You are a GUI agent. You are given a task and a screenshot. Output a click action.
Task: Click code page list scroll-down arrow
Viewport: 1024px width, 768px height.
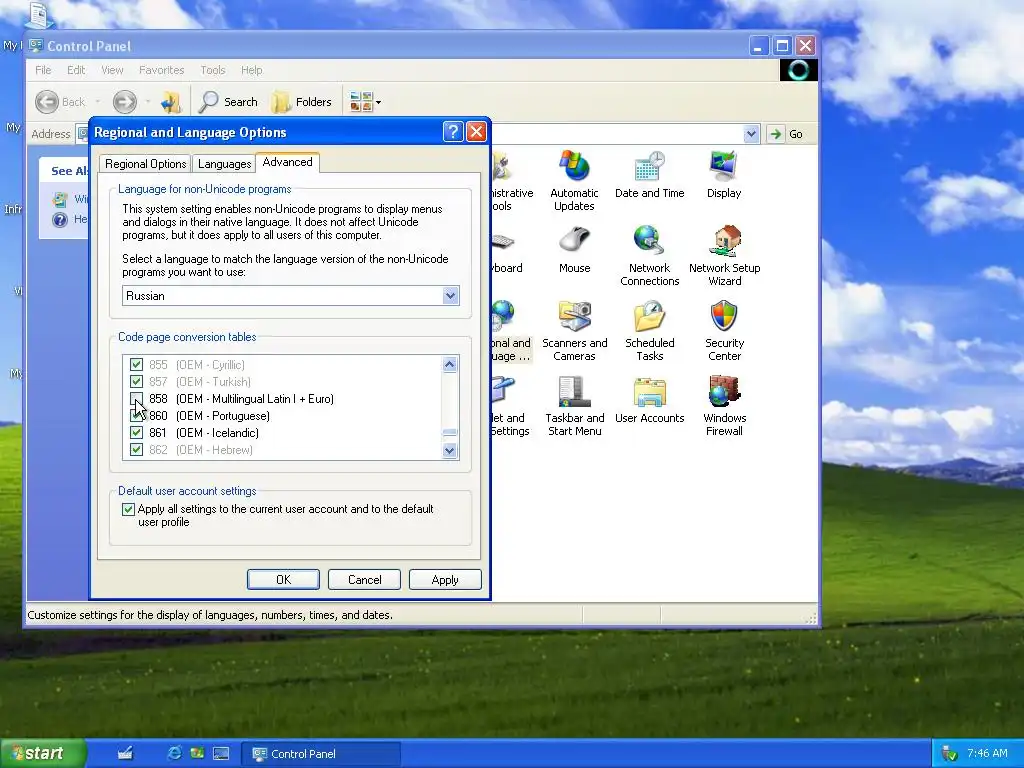pyautogui.click(x=450, y=451)
